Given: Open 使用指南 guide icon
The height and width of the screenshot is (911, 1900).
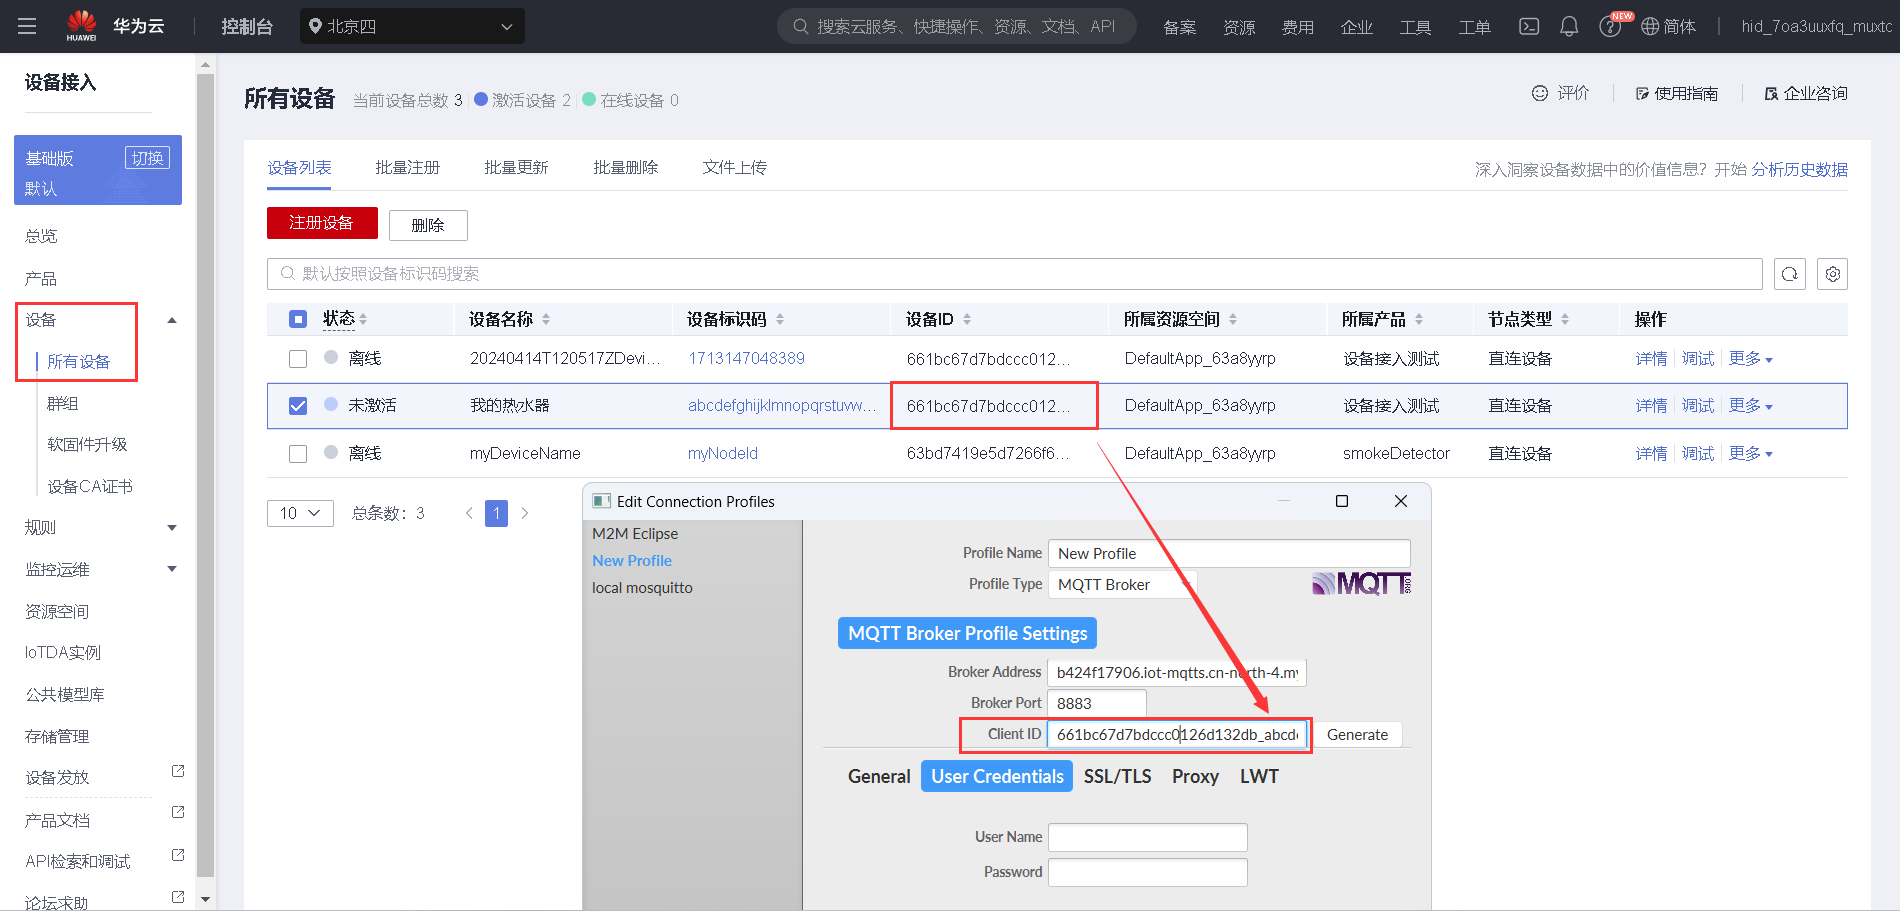Looking at the screenshot, I should click(1642, 94).
